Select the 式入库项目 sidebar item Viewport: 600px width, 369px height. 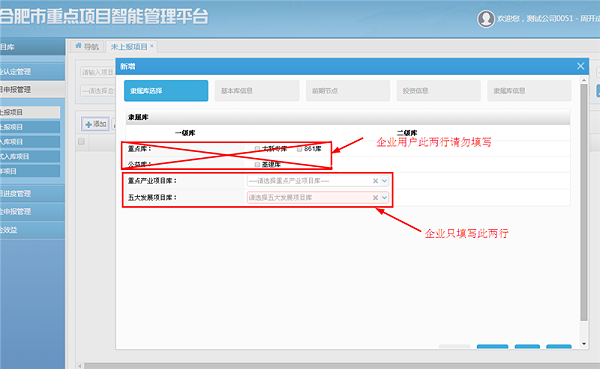coord(30,157)
